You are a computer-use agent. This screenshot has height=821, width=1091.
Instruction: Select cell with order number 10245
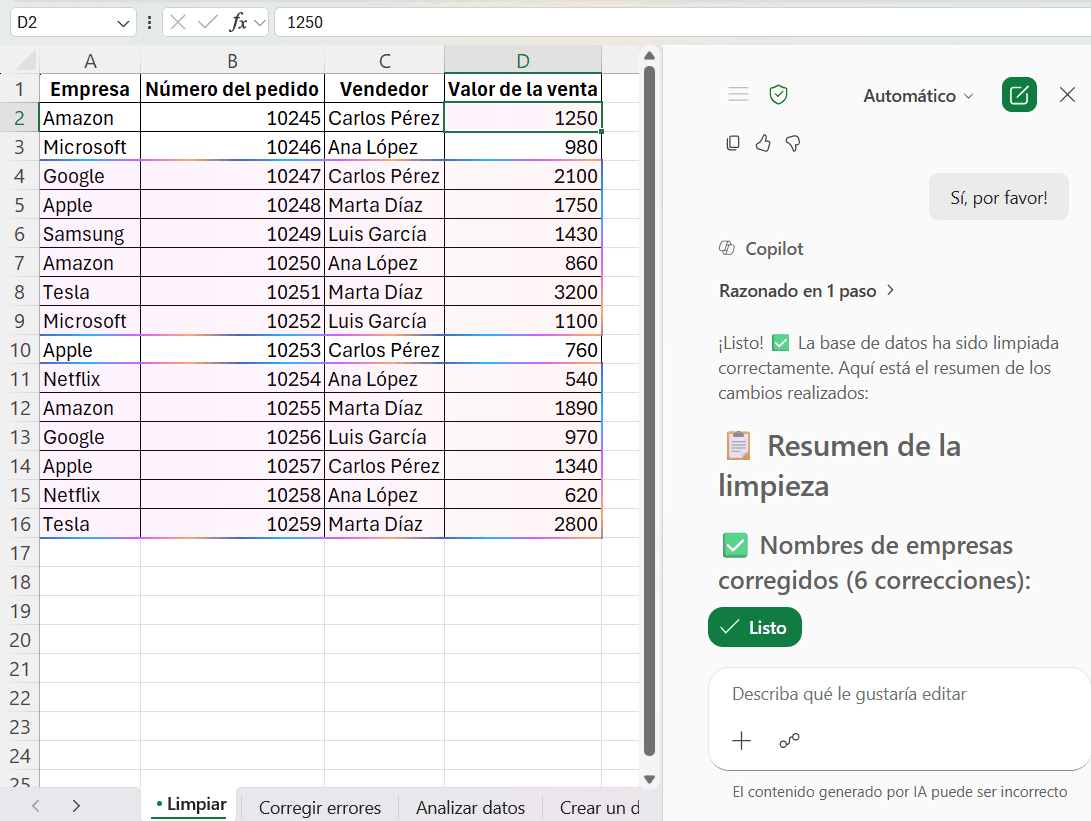[232, 118]
